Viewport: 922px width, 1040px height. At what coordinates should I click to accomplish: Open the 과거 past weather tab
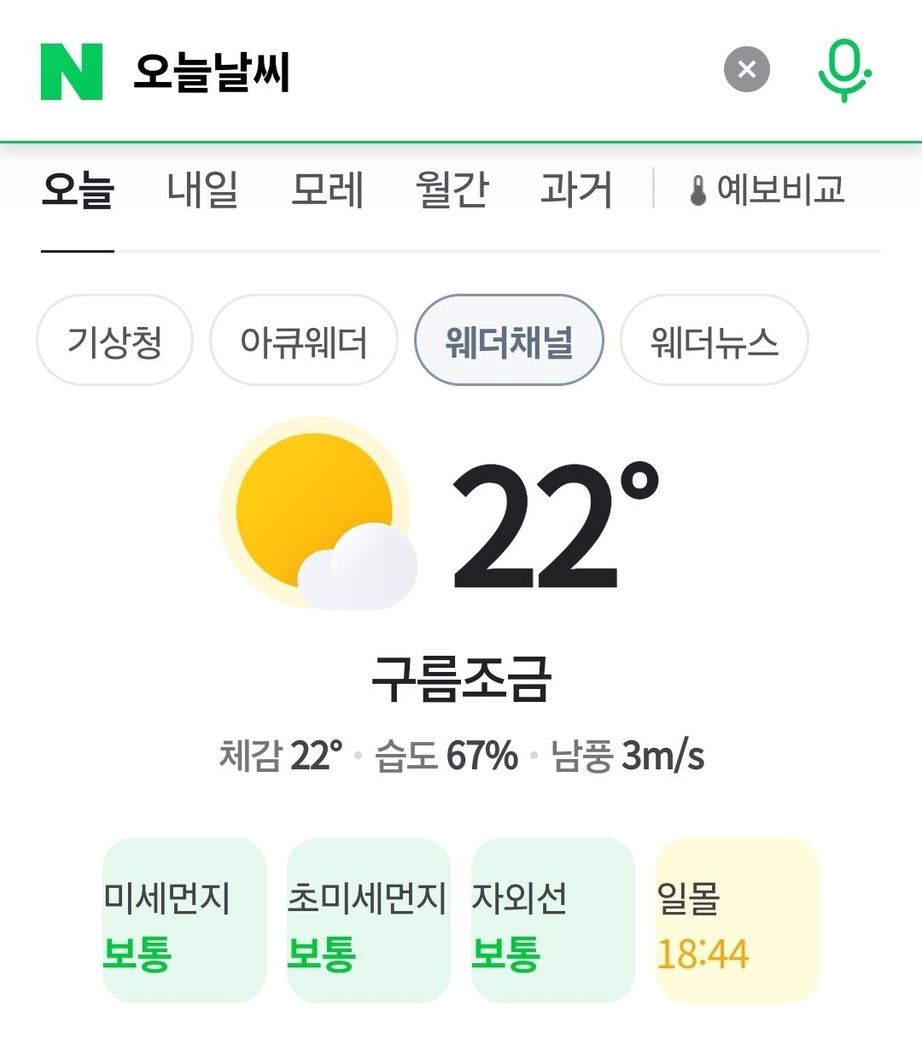click(x=576, y=190)
